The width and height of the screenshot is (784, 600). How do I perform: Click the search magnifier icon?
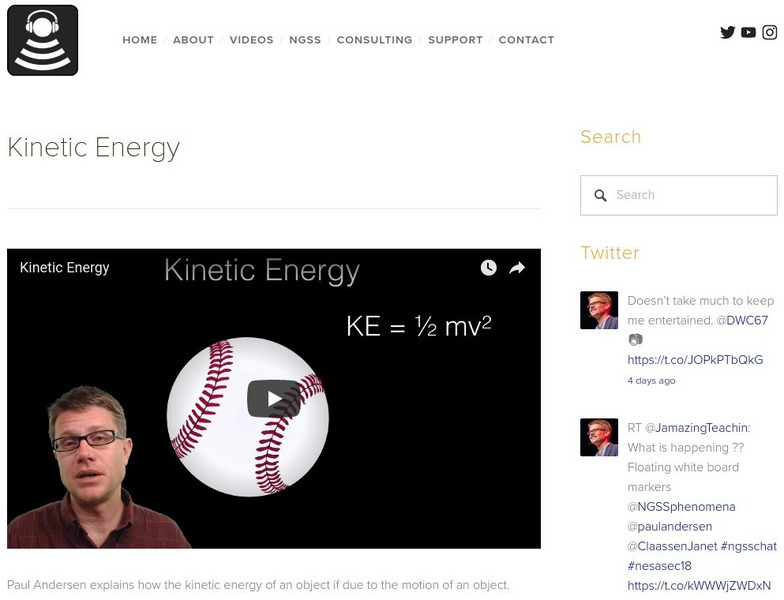[x=600, y=196]
